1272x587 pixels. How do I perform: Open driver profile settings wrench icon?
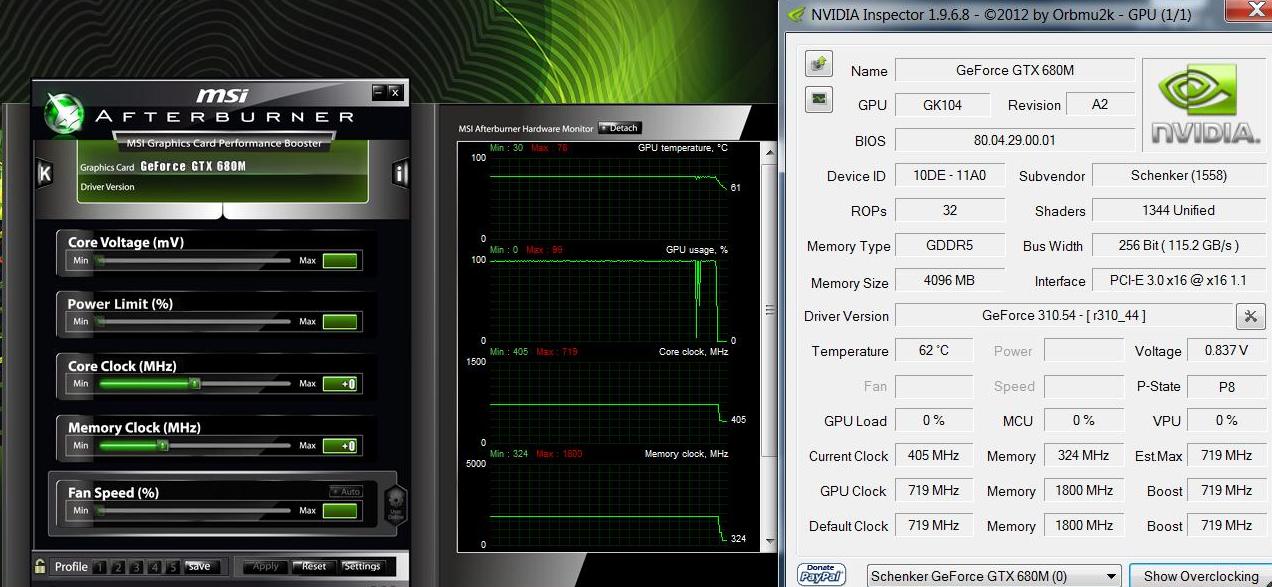click(x=1250, y=316)
